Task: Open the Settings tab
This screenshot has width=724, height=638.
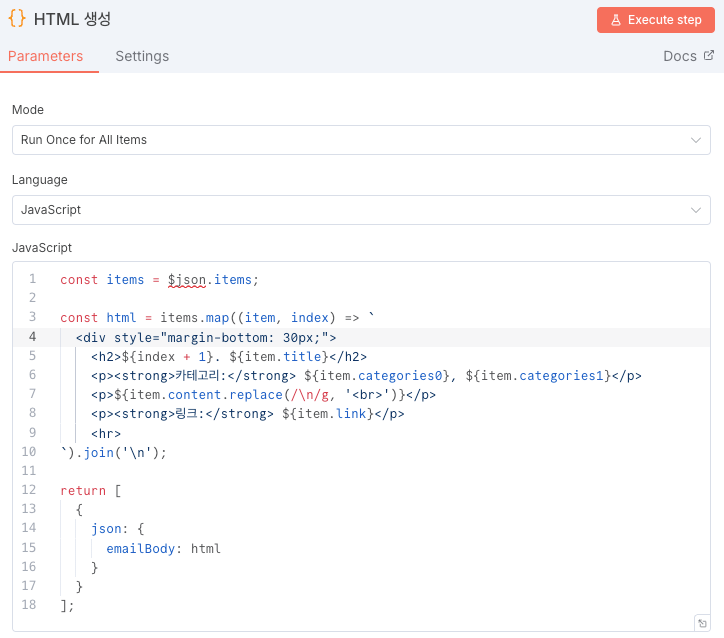Action: tap(142, 56)
